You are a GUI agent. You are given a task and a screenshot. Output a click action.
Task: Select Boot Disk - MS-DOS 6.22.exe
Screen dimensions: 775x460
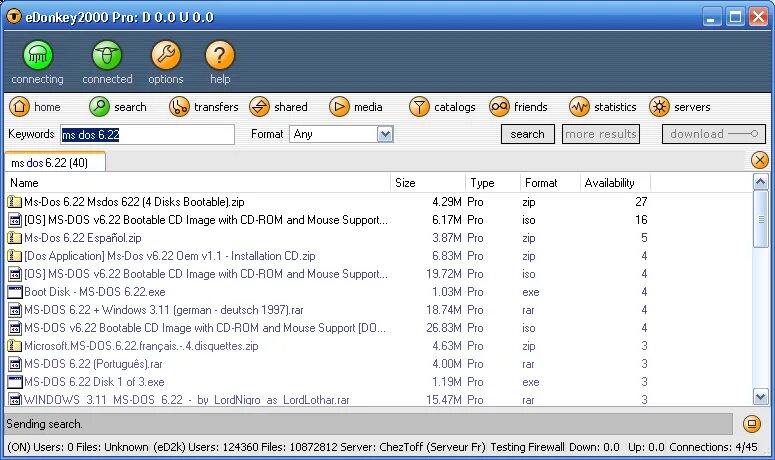95,292
